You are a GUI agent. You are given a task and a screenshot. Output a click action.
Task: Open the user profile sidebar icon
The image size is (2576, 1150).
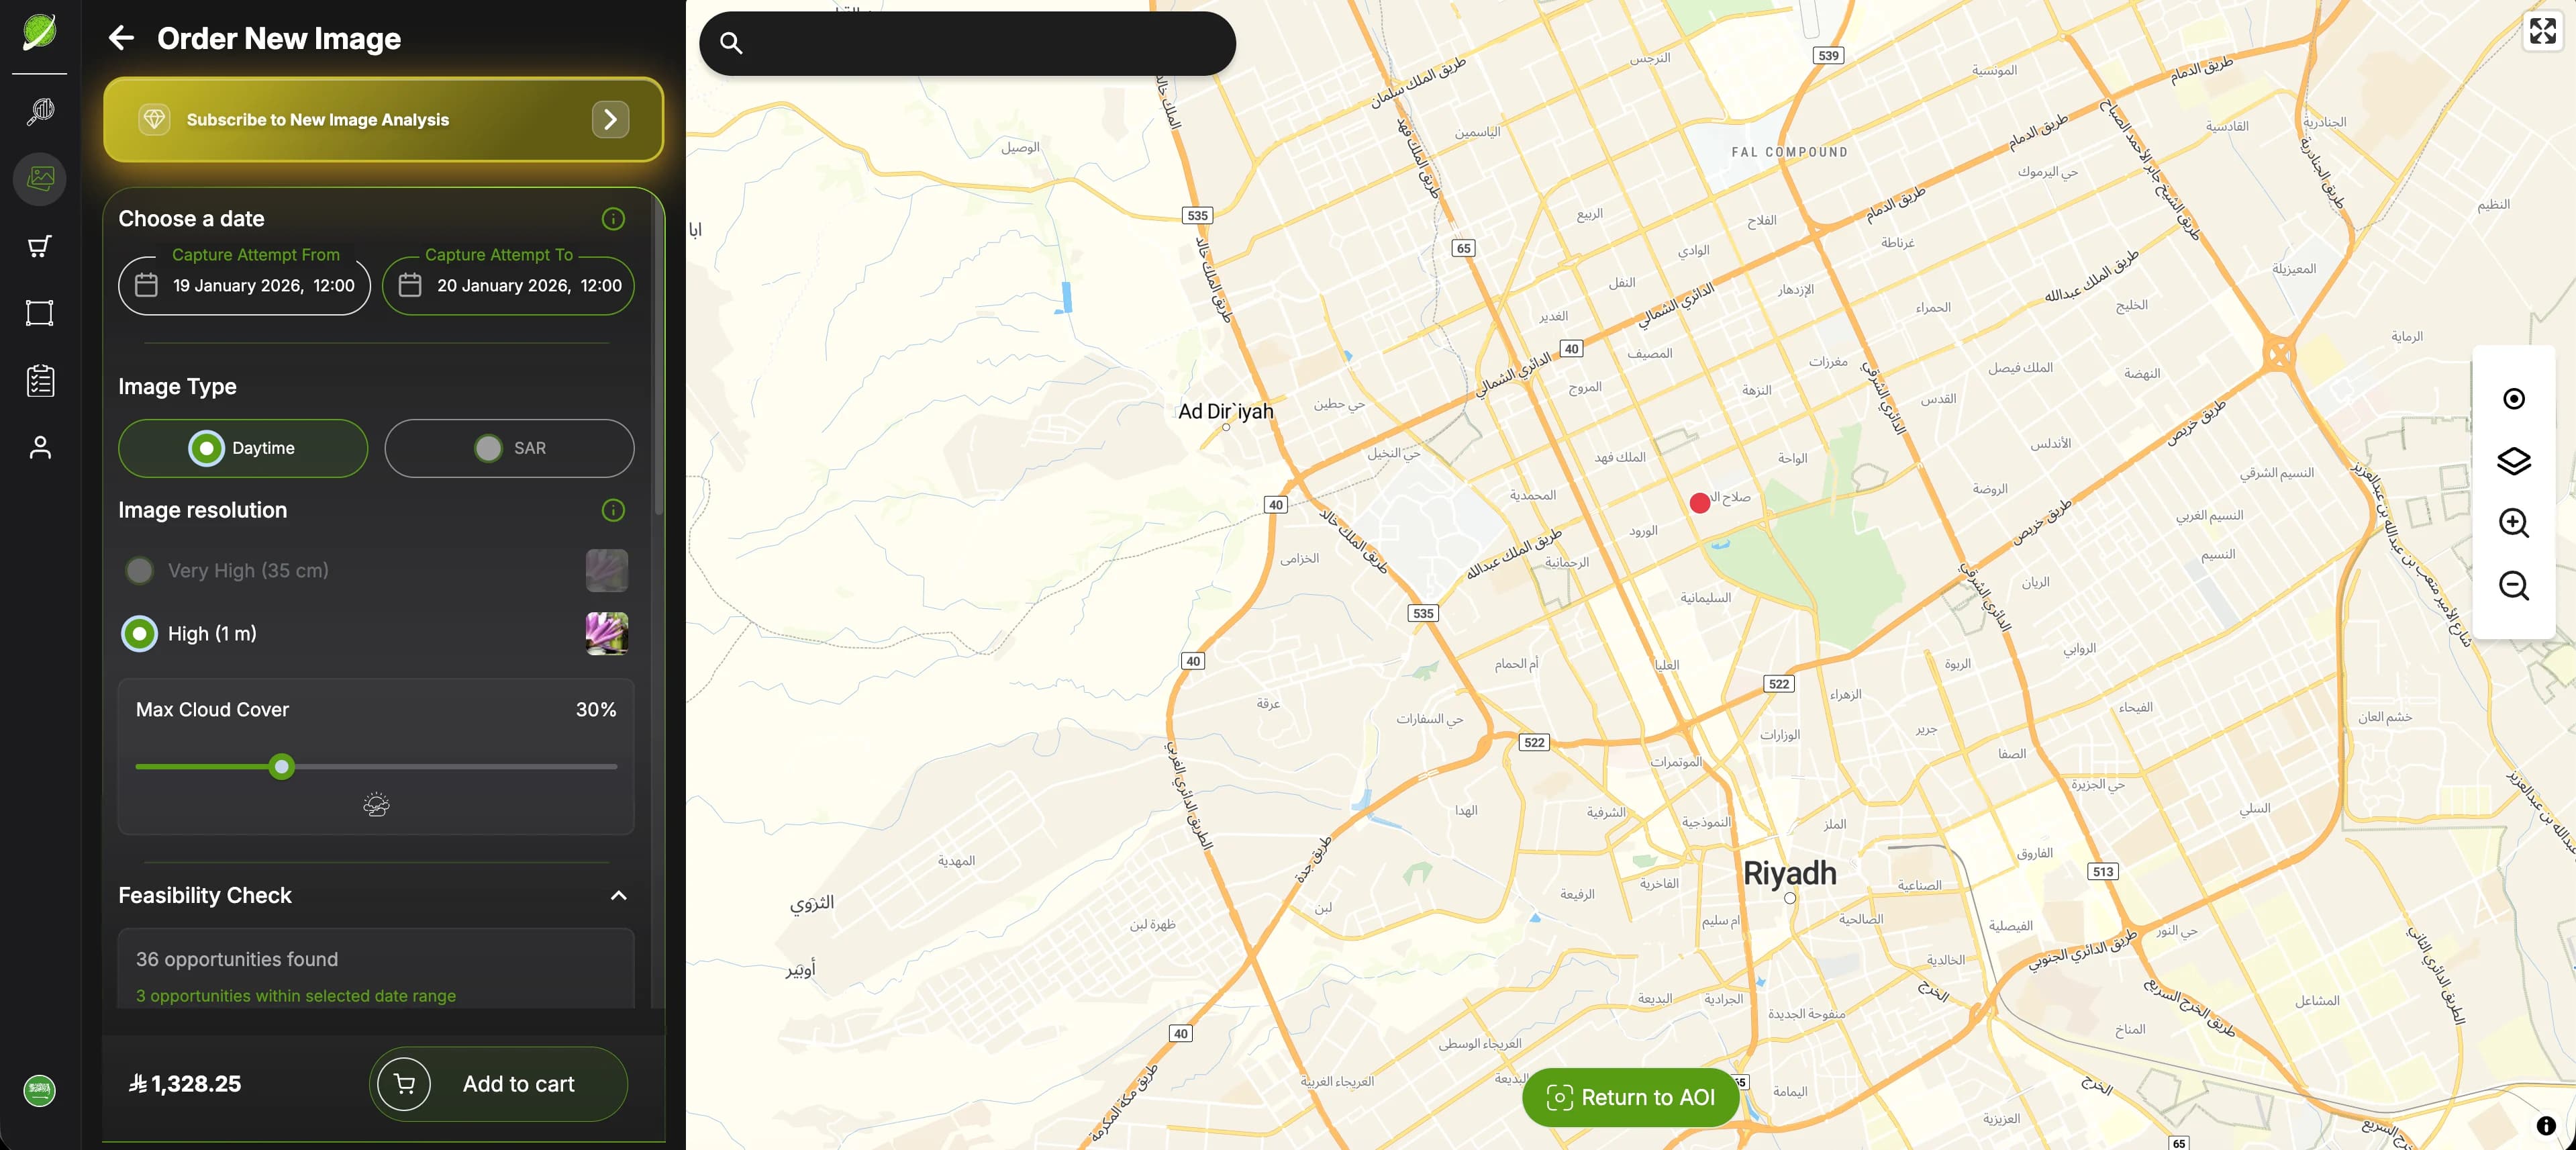coord(39,447)
